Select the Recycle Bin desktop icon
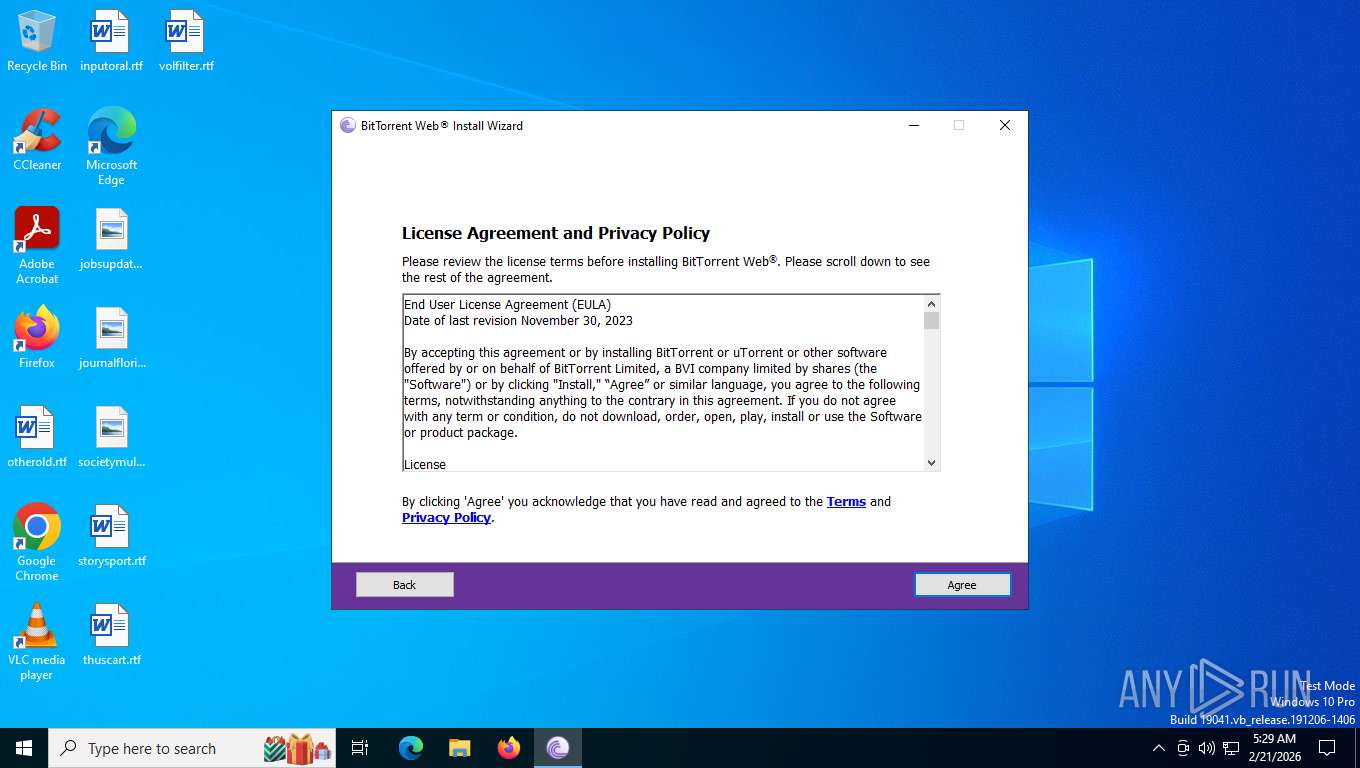This screenshot has width=1360, height=768. coord(37,42)
